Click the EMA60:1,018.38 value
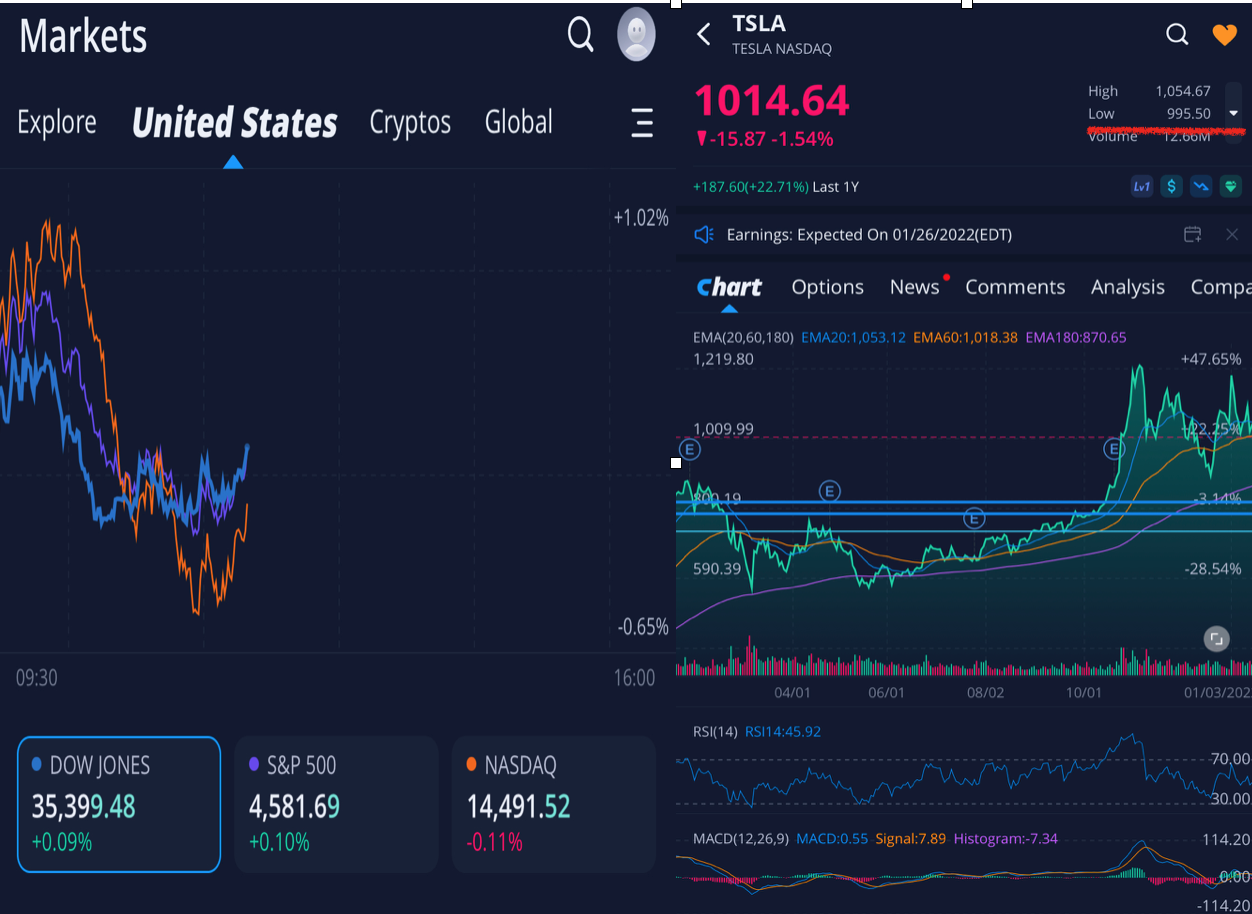 pos(965,338)
